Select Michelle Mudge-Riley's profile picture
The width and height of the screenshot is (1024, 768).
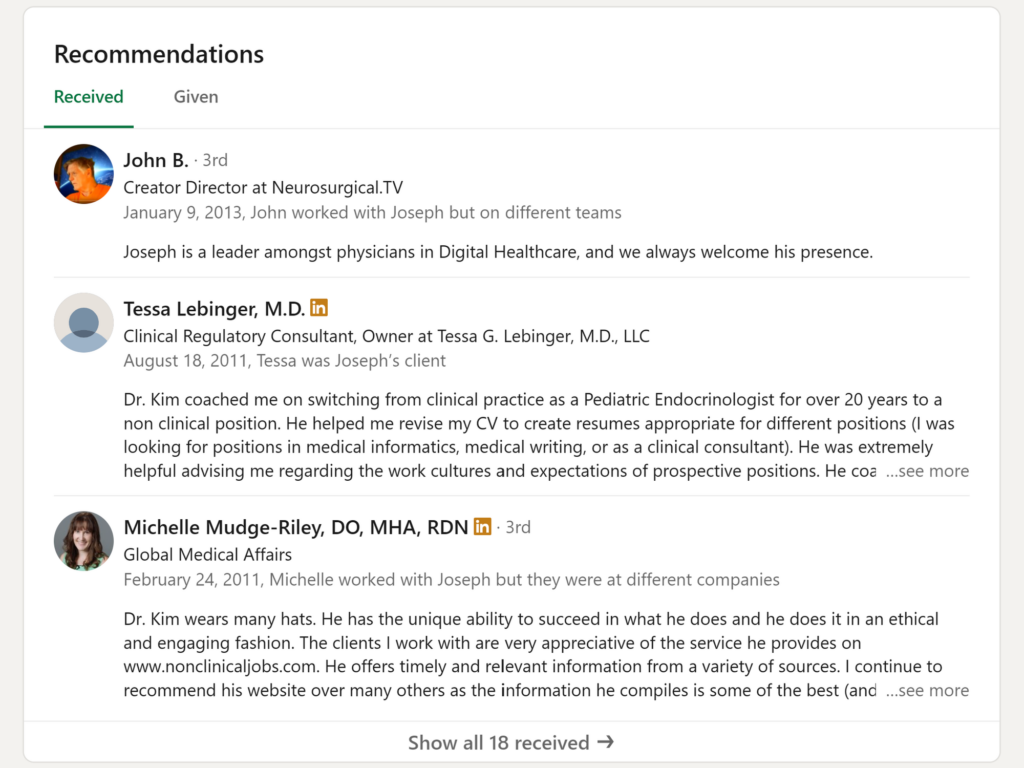click(x=83, y=540)
